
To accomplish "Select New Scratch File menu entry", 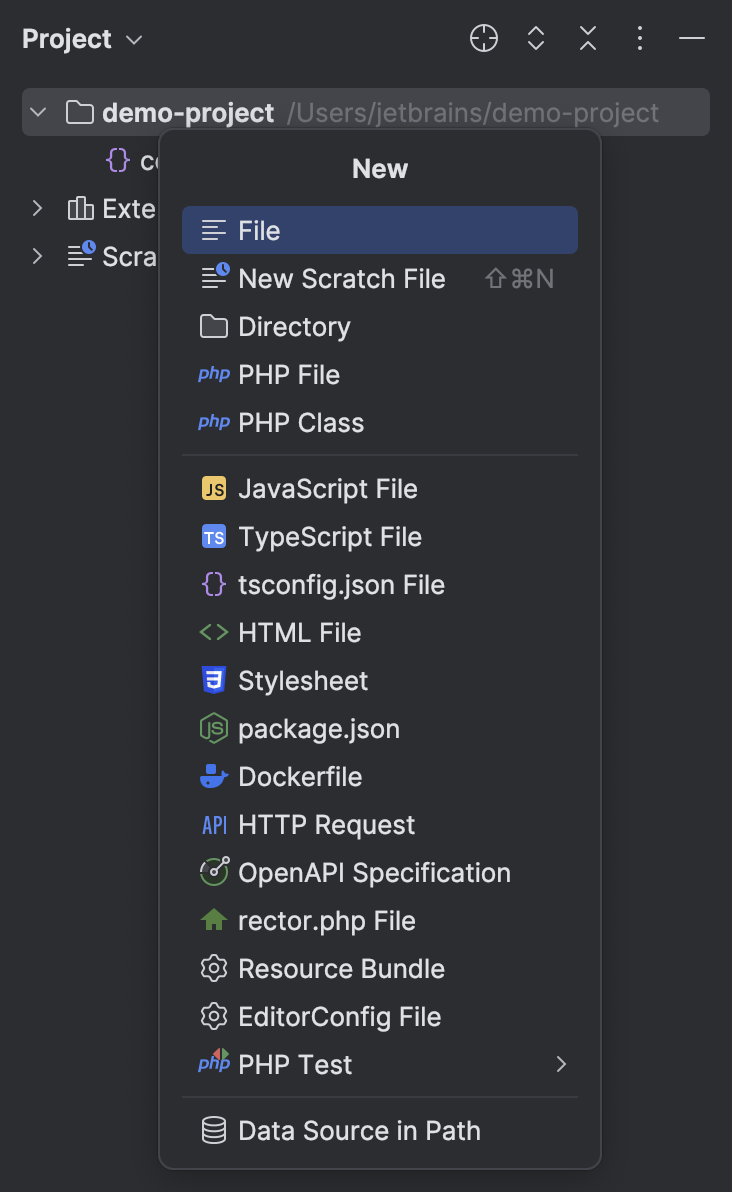I will (x=341, y=279).
